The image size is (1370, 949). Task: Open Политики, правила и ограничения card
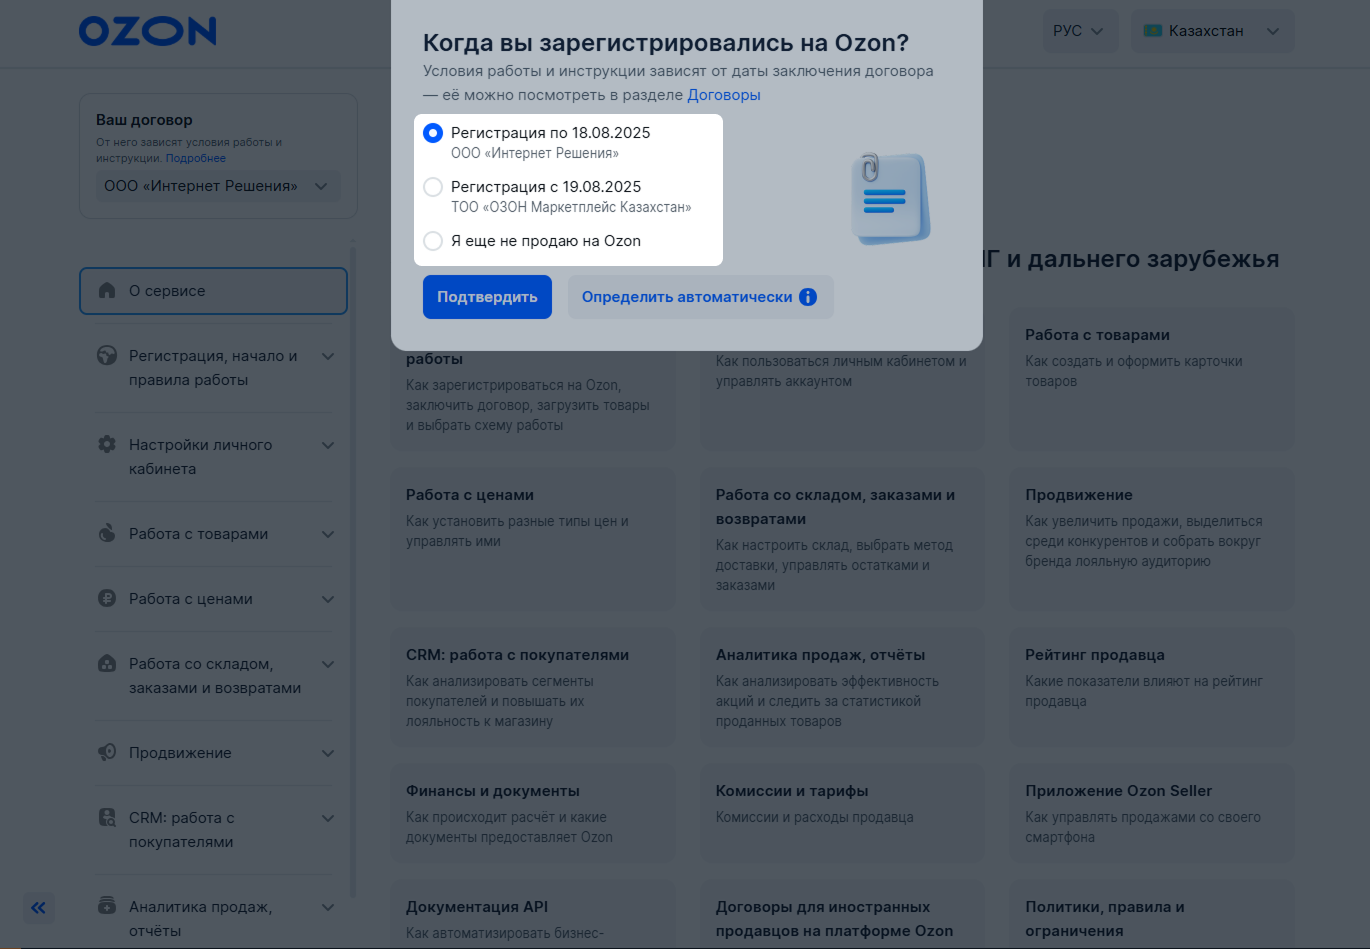click(1151, 915)
